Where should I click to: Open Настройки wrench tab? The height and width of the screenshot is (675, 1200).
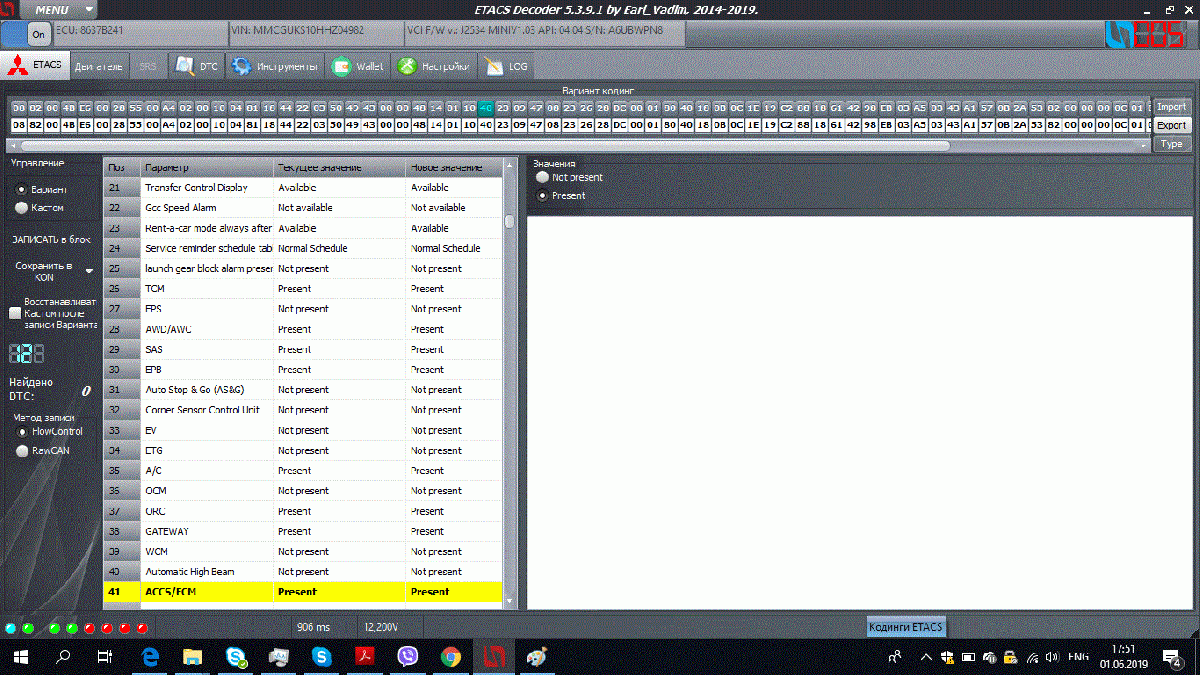[x=433, y=66]
